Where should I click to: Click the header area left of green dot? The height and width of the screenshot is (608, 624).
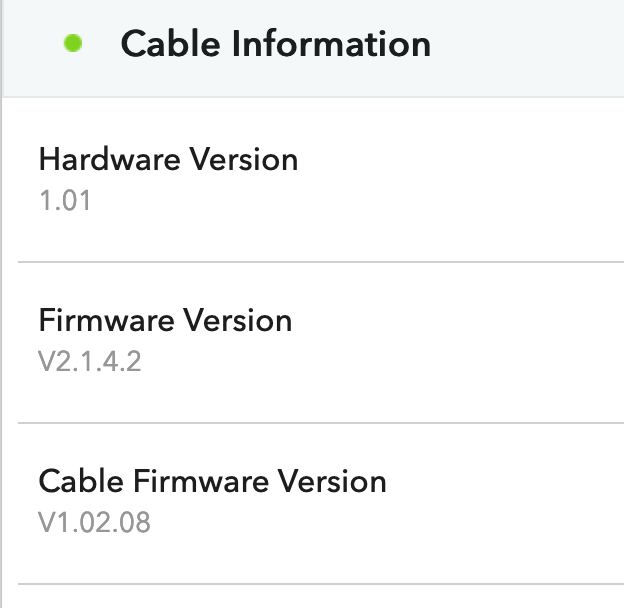point(30,44)
